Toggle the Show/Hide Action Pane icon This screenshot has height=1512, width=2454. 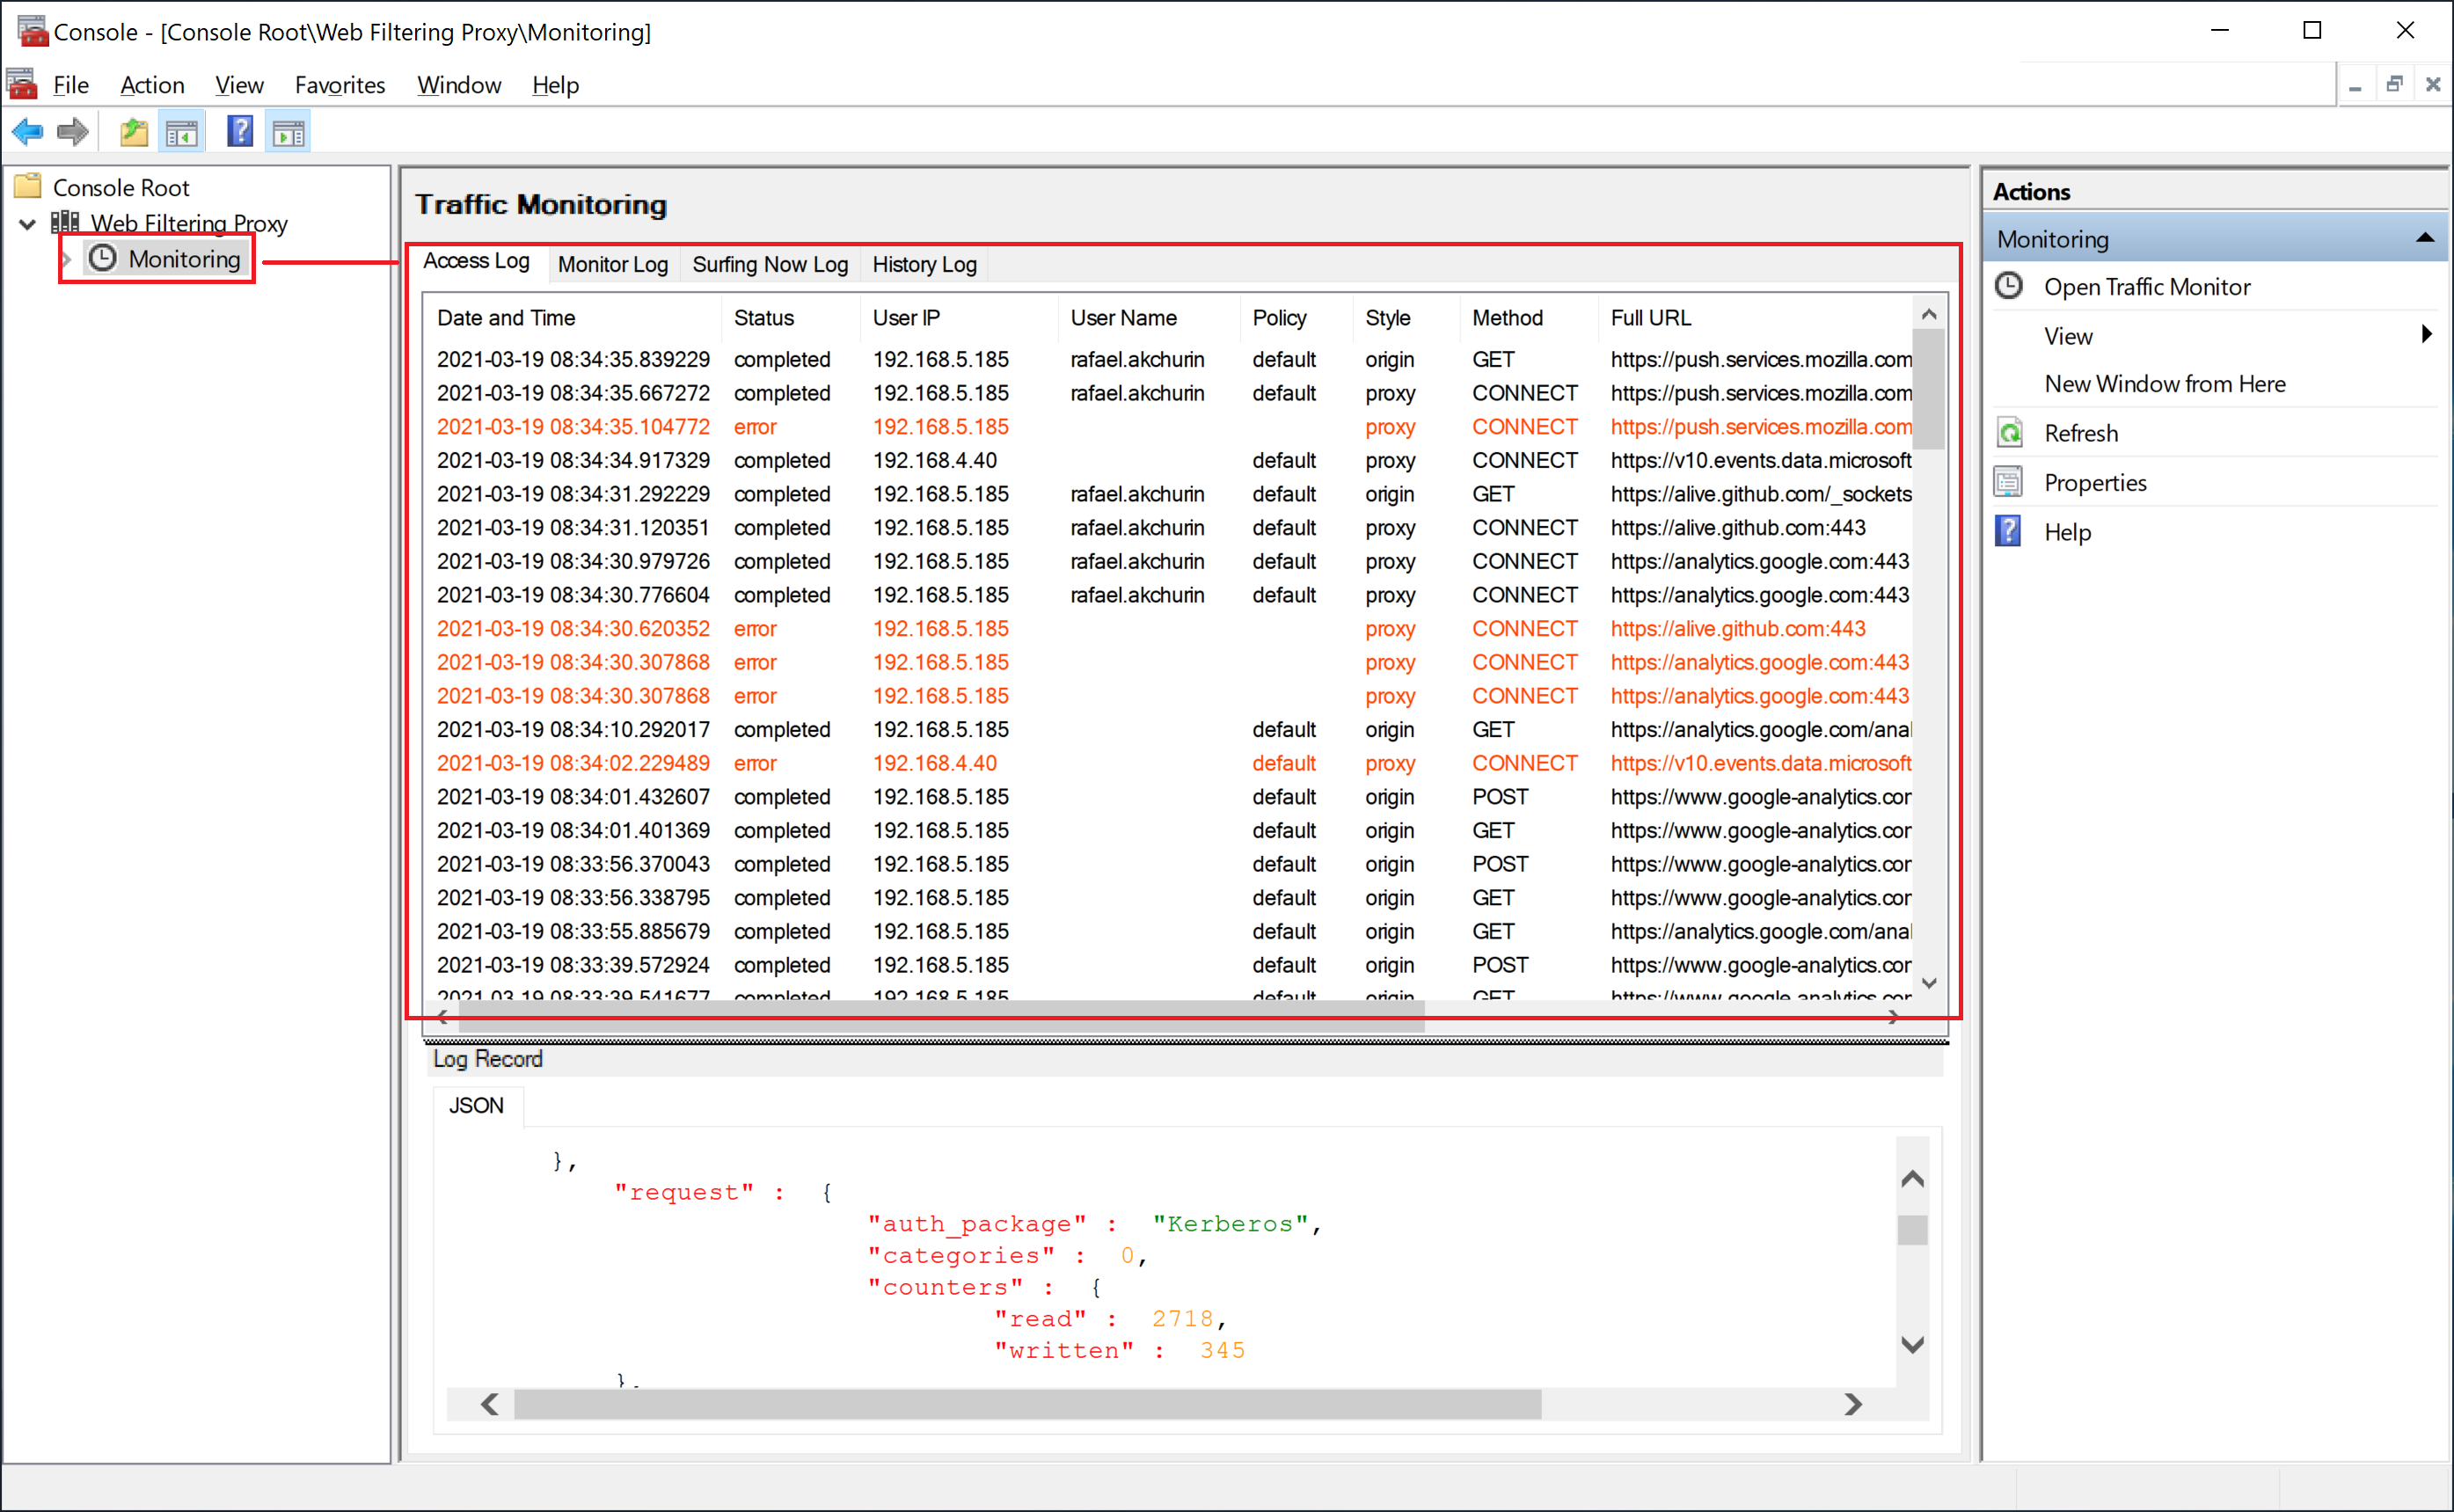coord(289,132)
